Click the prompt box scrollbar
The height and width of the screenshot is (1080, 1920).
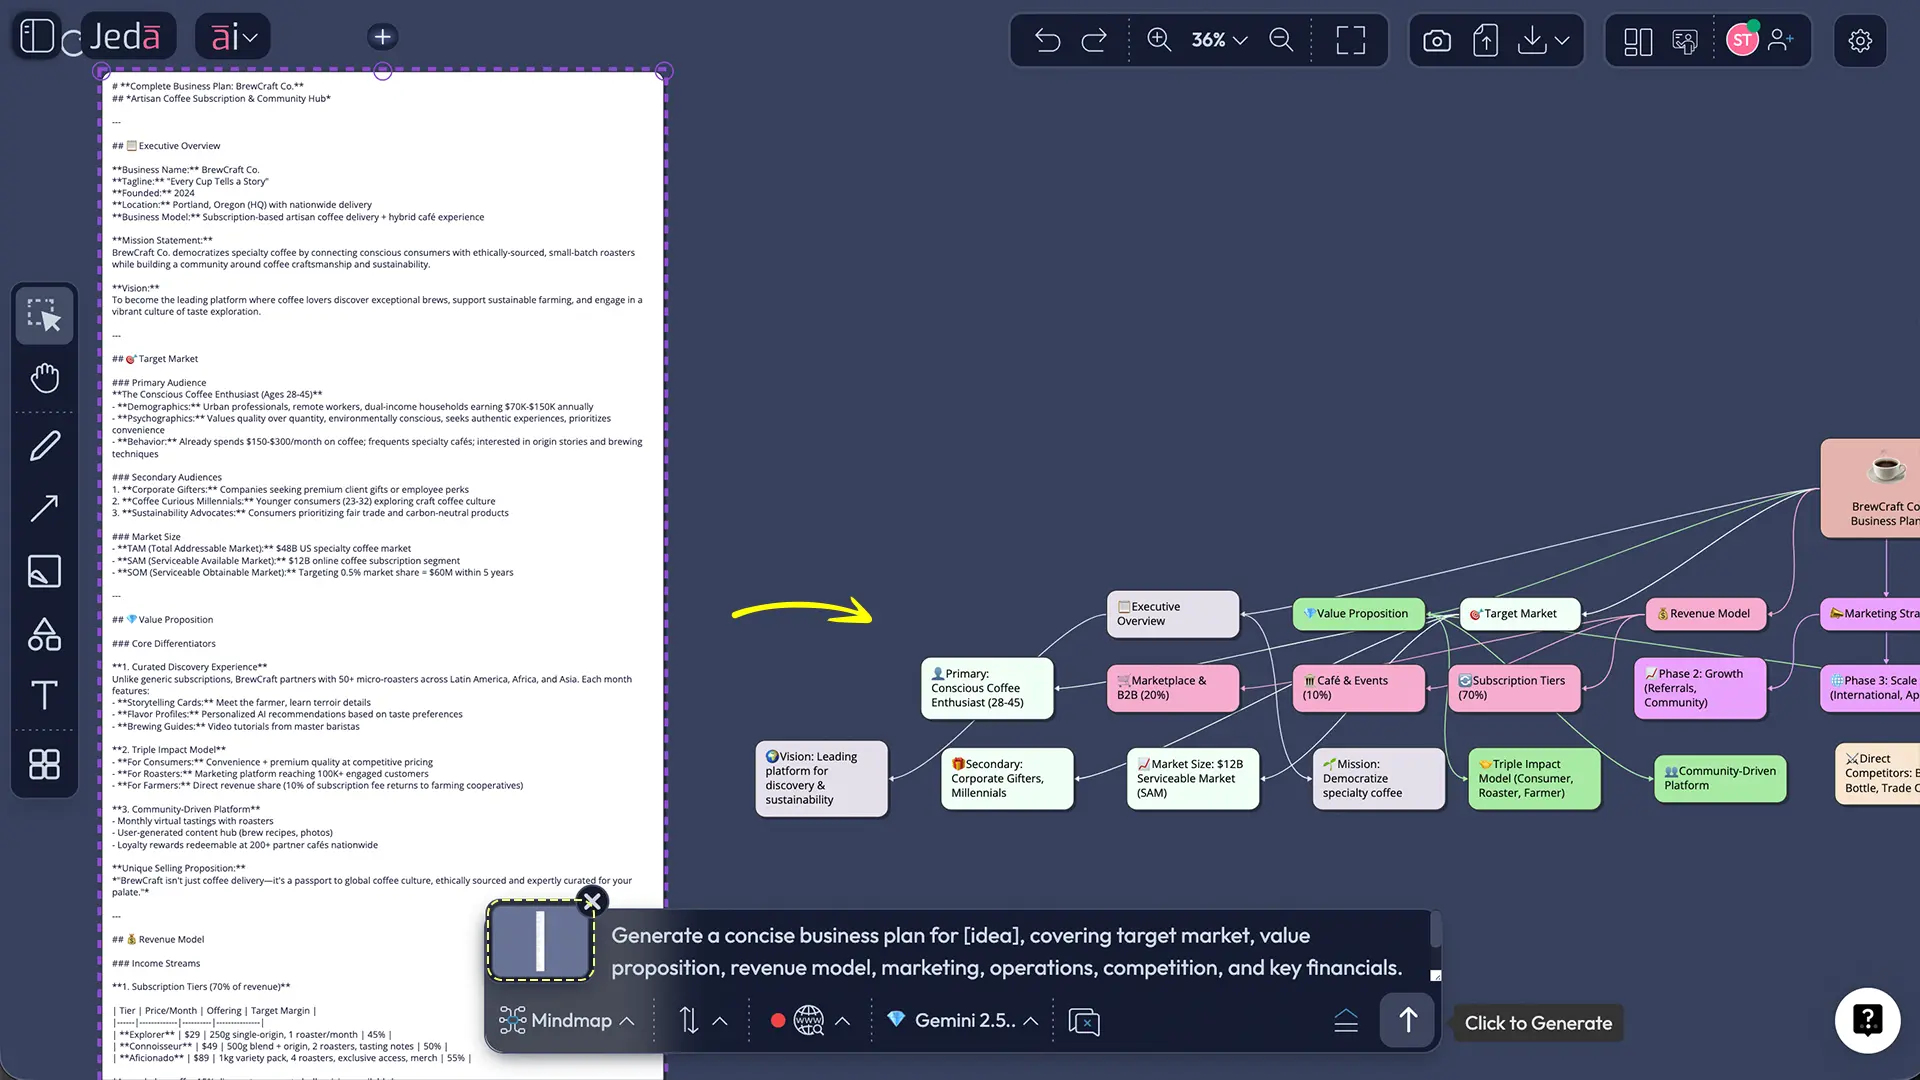(x=1436, y=929)
